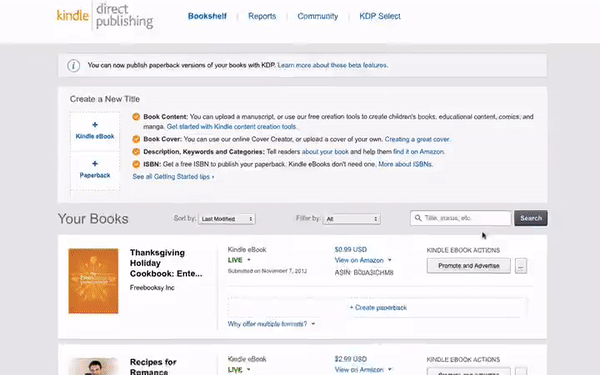Screen dimensions: 600x375
Task: Click the magnifier icon in the search box
Action: pos(418,218)
